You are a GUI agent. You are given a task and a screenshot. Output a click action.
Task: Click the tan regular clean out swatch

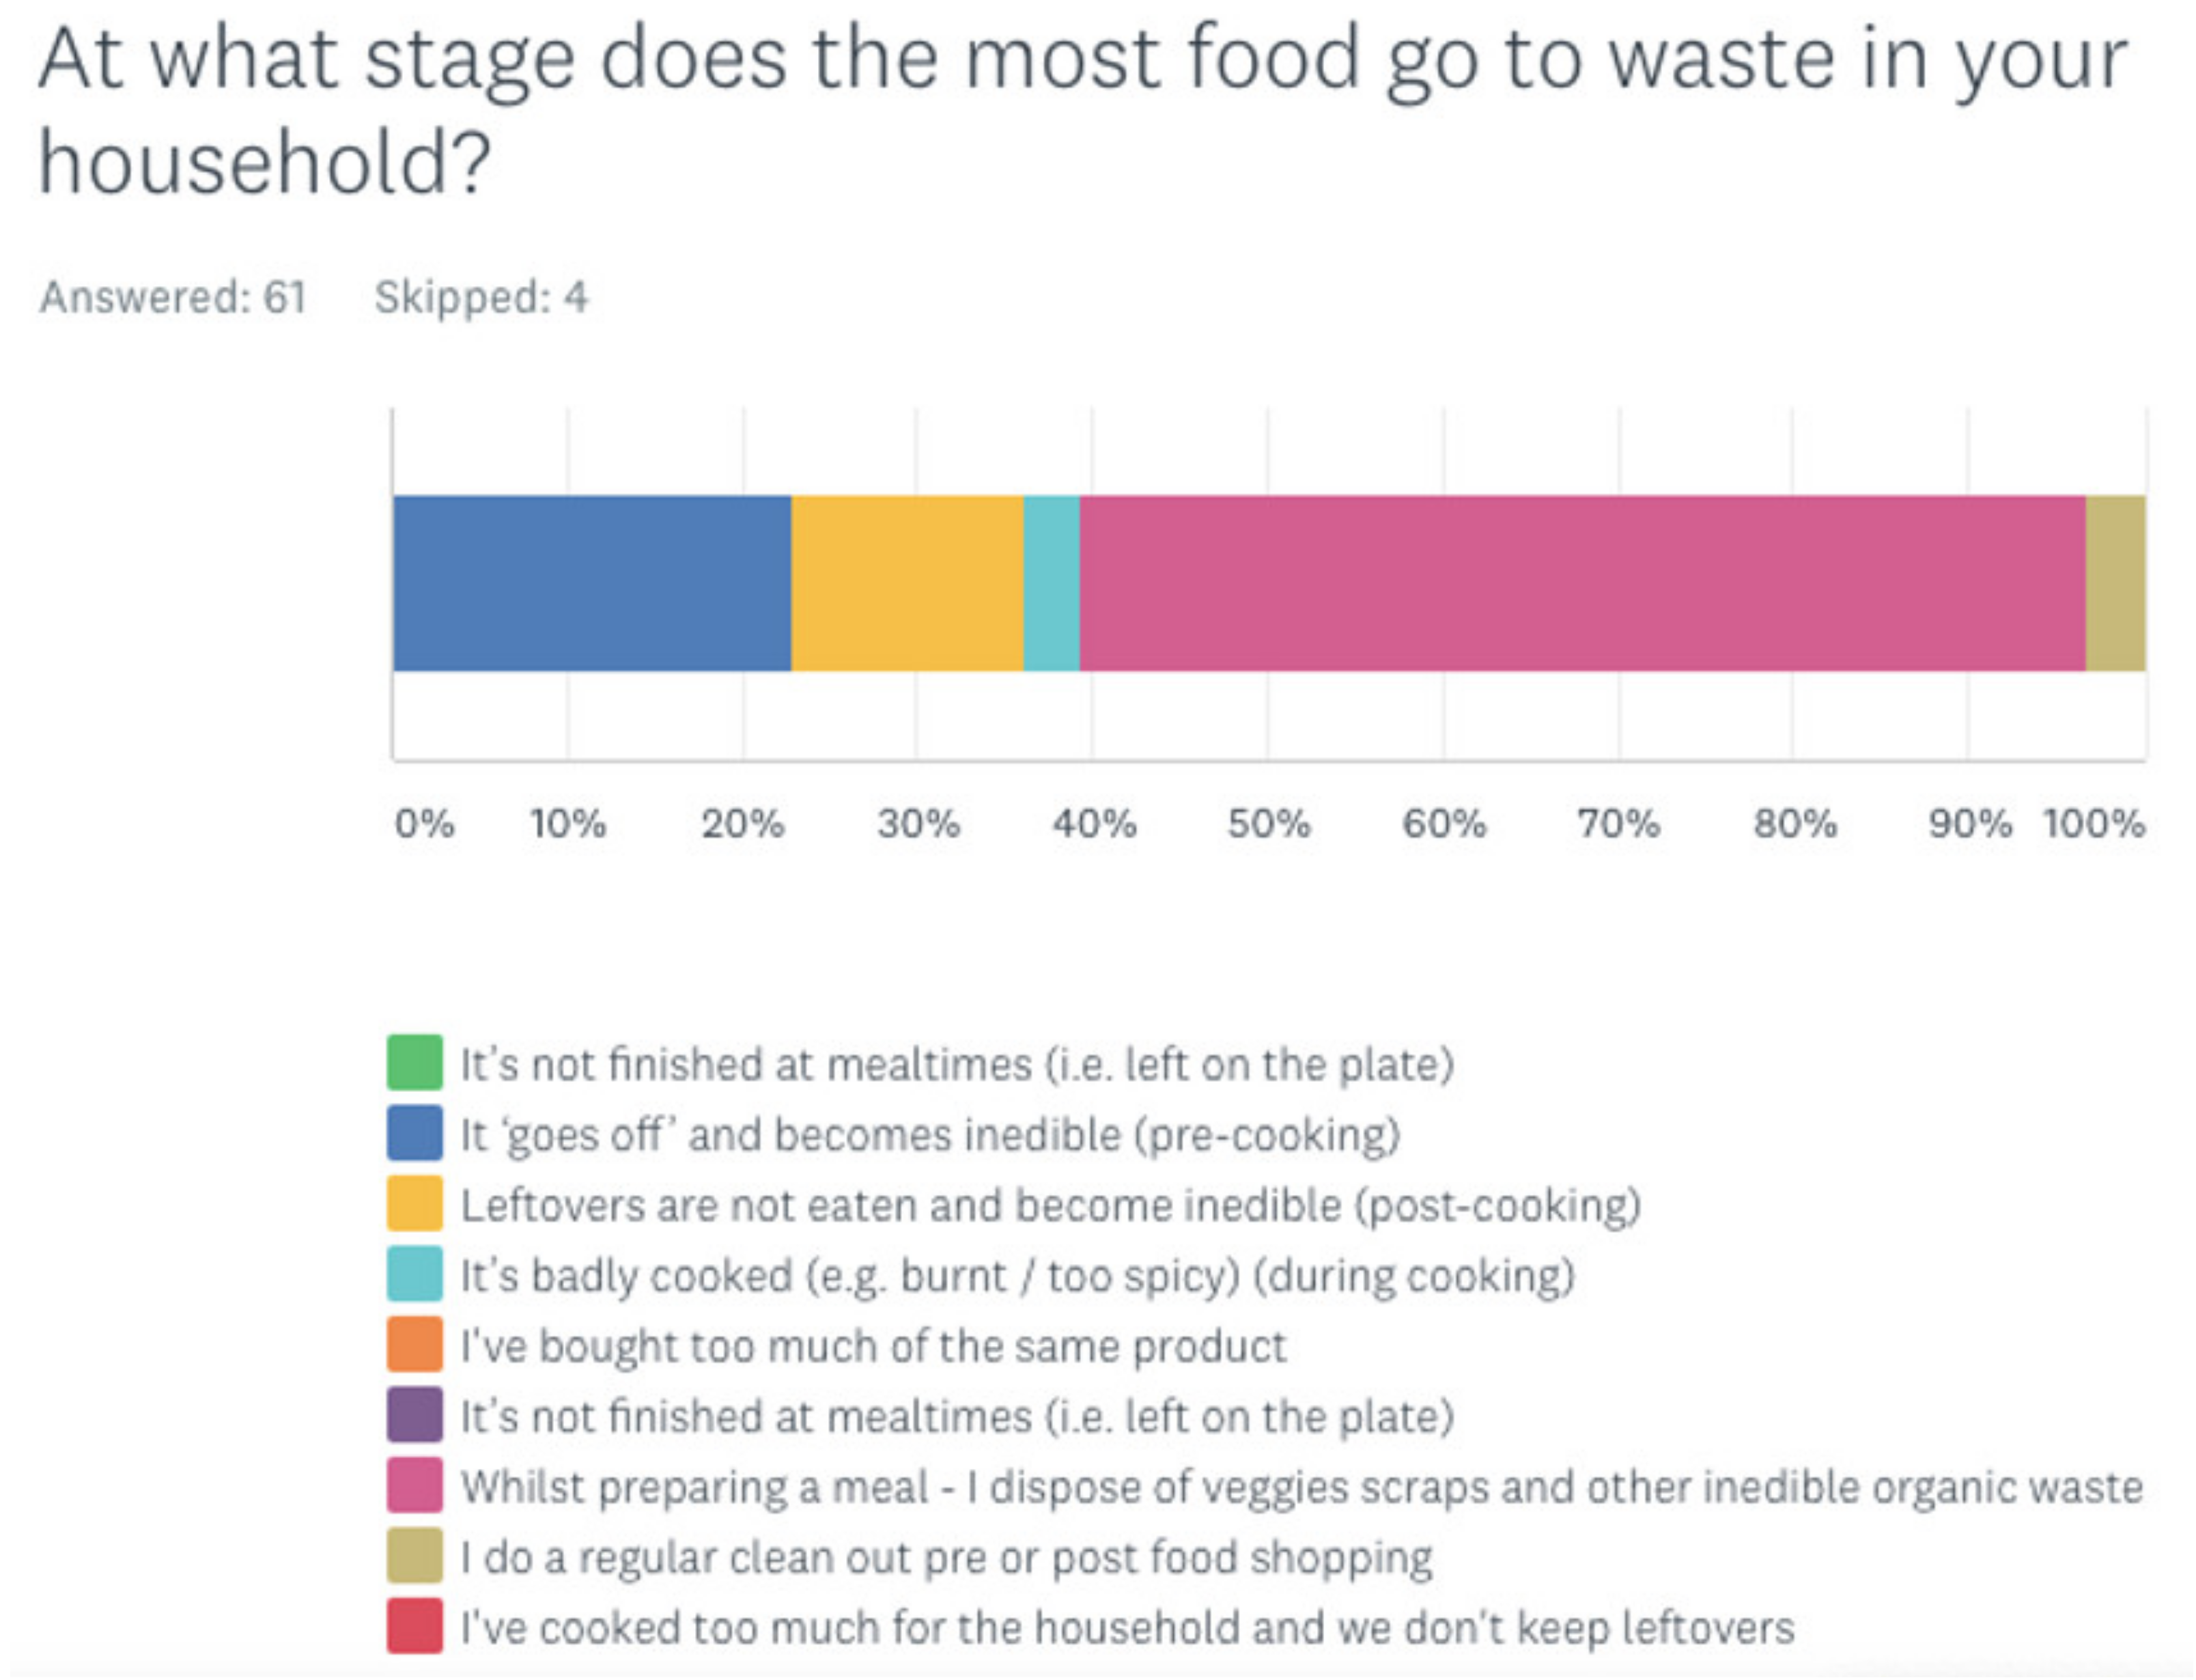click(x=415, y=1556)
